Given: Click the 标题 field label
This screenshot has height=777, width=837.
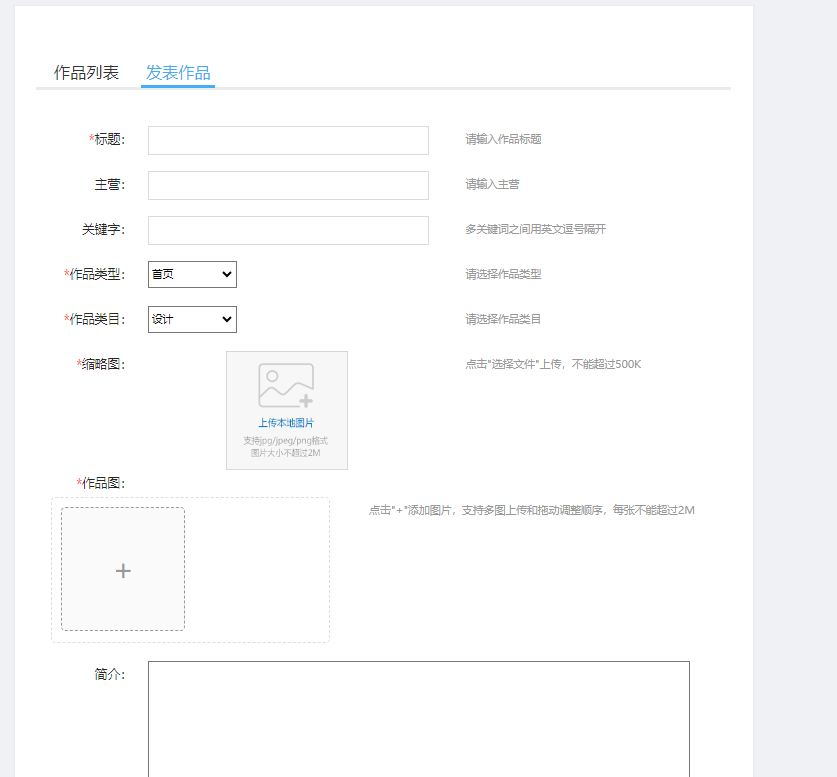Looking at the screenshot, I should pyautogui.click(x=107, y=139).
